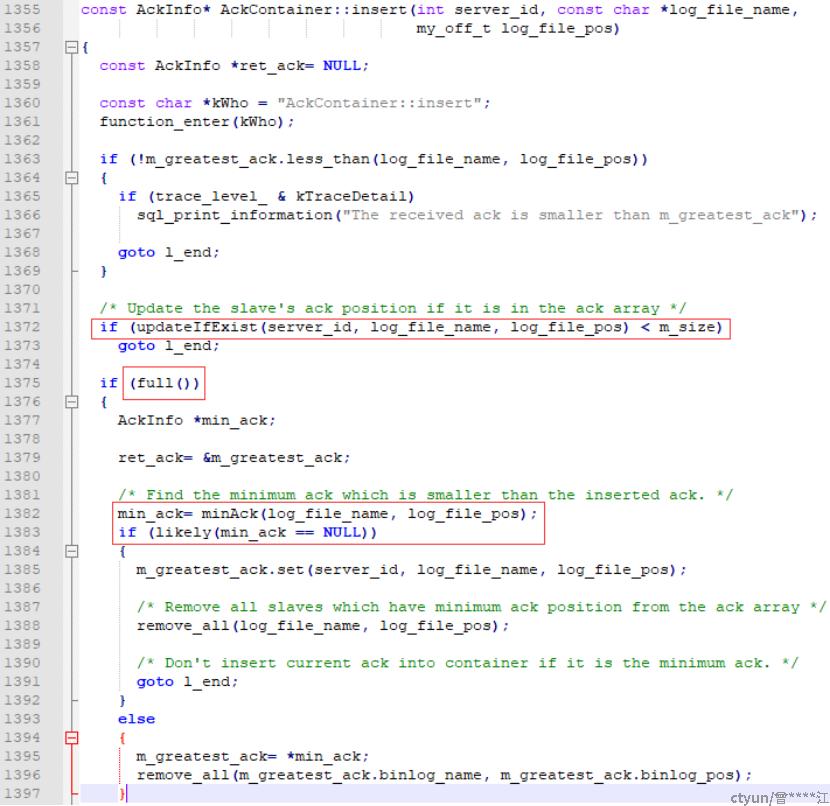Click line number 1355 in the margin
The width and height of the screenshot is (830, 806).
pos(22,10)
